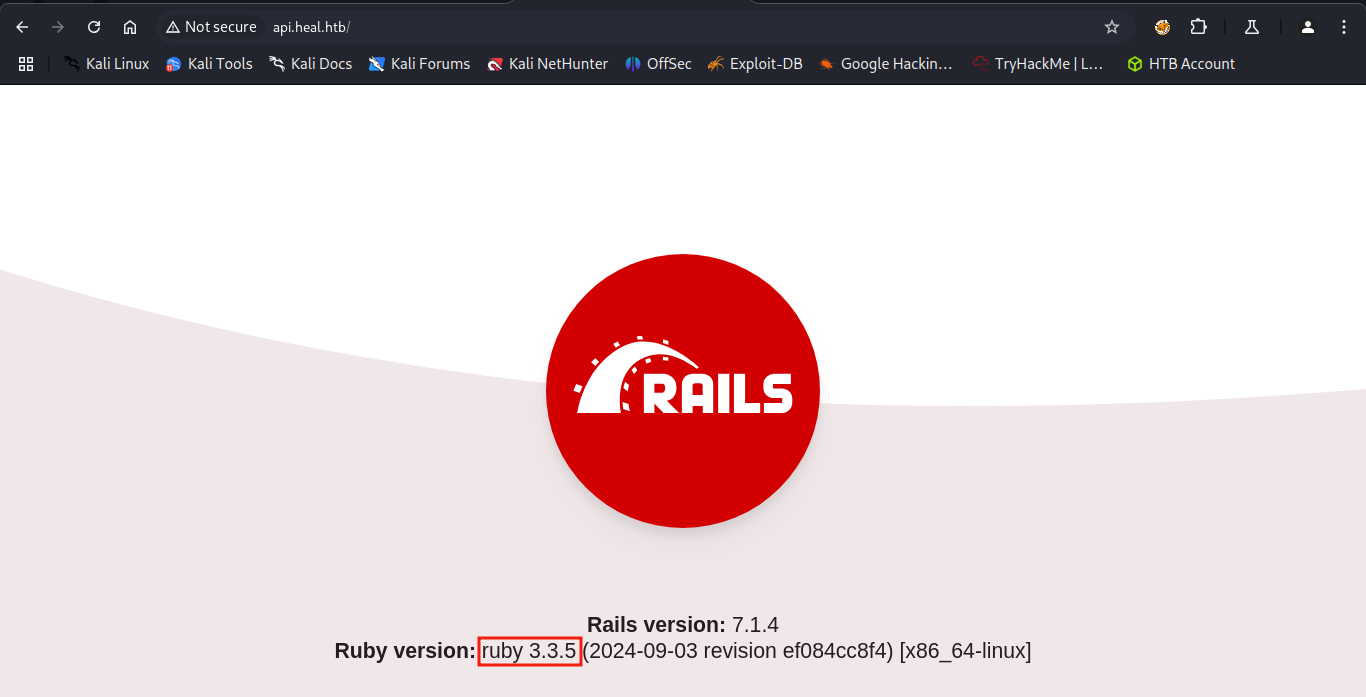Open the user profile icon
1366x697 pixels.
coord(1307,27)
